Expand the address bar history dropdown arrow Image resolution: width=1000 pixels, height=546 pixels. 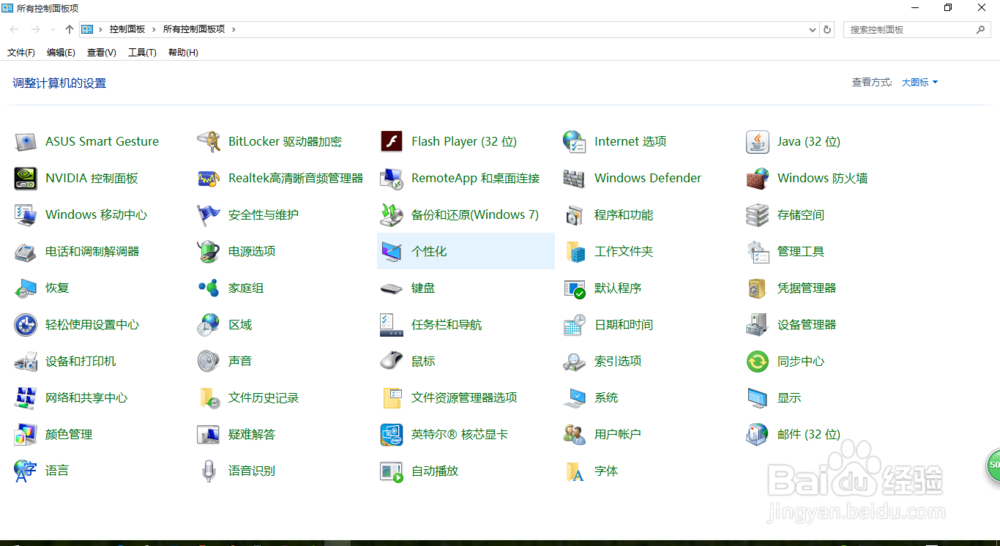[x=812, y=29]
